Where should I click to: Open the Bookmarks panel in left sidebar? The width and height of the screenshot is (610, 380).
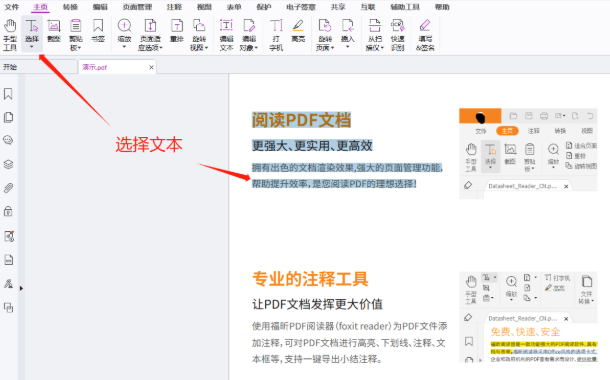(8, 94)
